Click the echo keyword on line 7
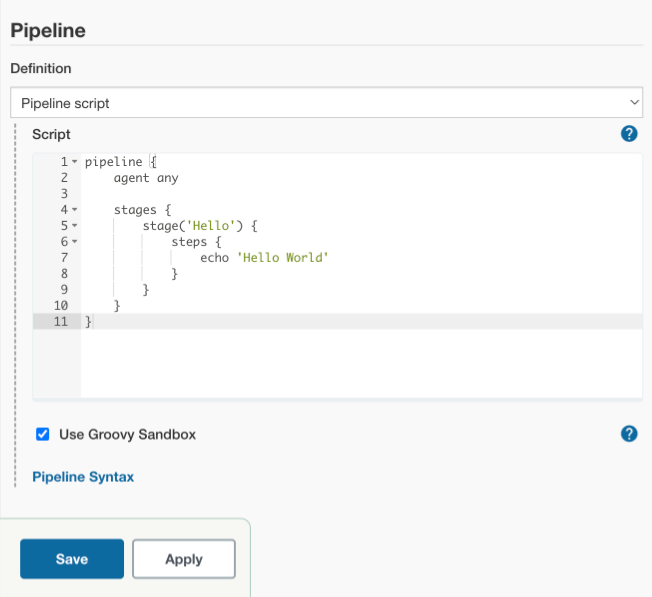This screenshot has height=597, width=652. point(215,258)
